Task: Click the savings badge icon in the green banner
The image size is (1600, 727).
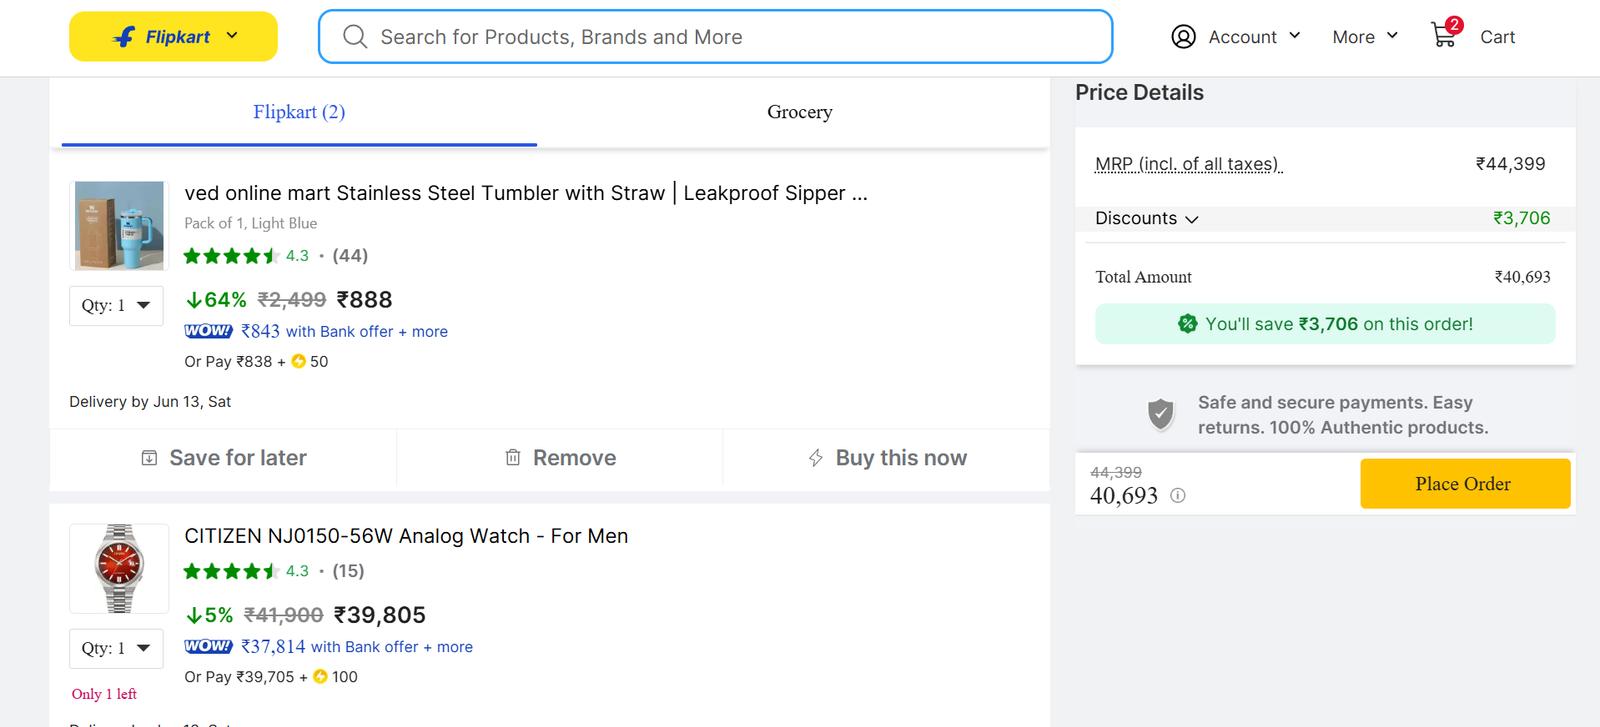Action: pos(1187,324)
